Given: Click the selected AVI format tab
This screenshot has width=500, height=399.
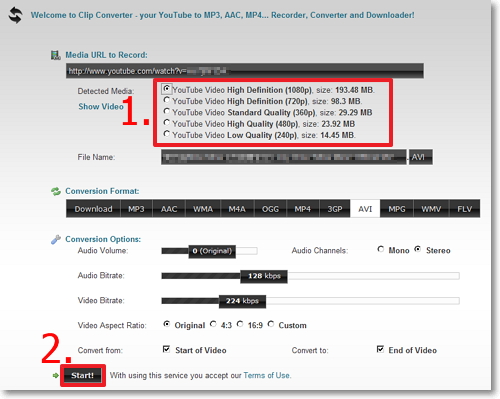Looking at the screenshot, I should (x=365, y=209).
